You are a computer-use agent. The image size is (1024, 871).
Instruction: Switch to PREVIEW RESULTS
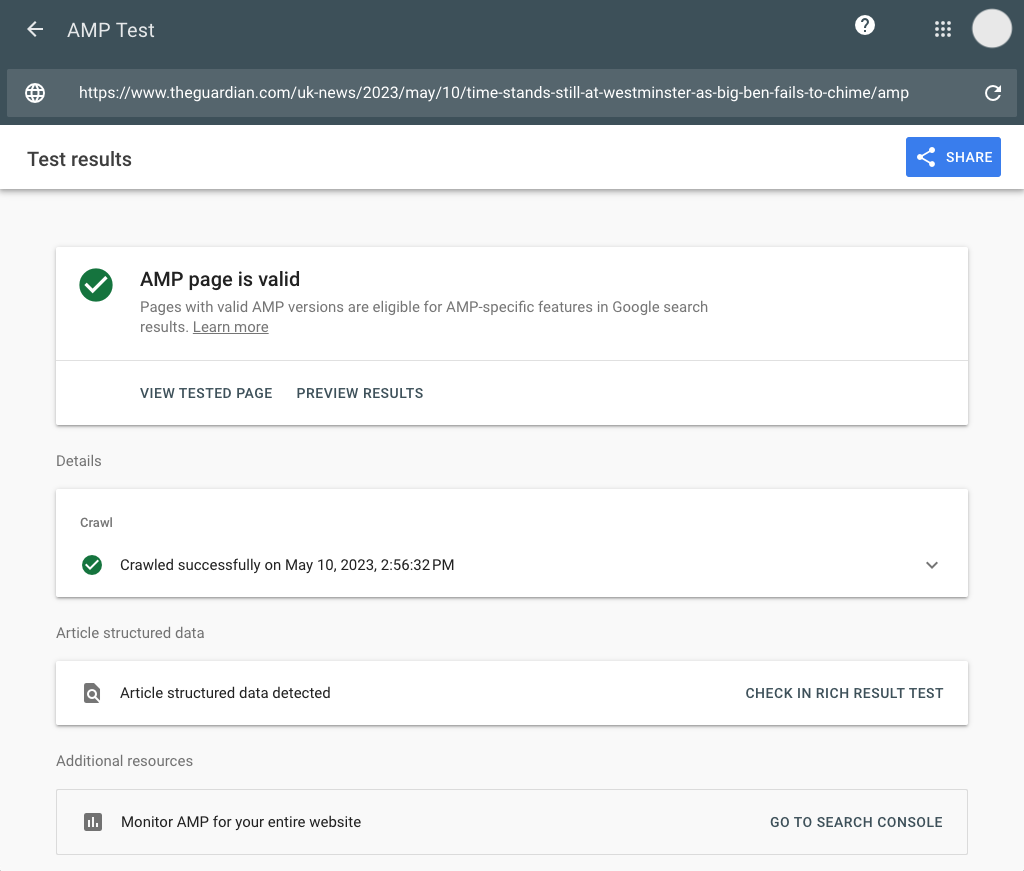359,393
